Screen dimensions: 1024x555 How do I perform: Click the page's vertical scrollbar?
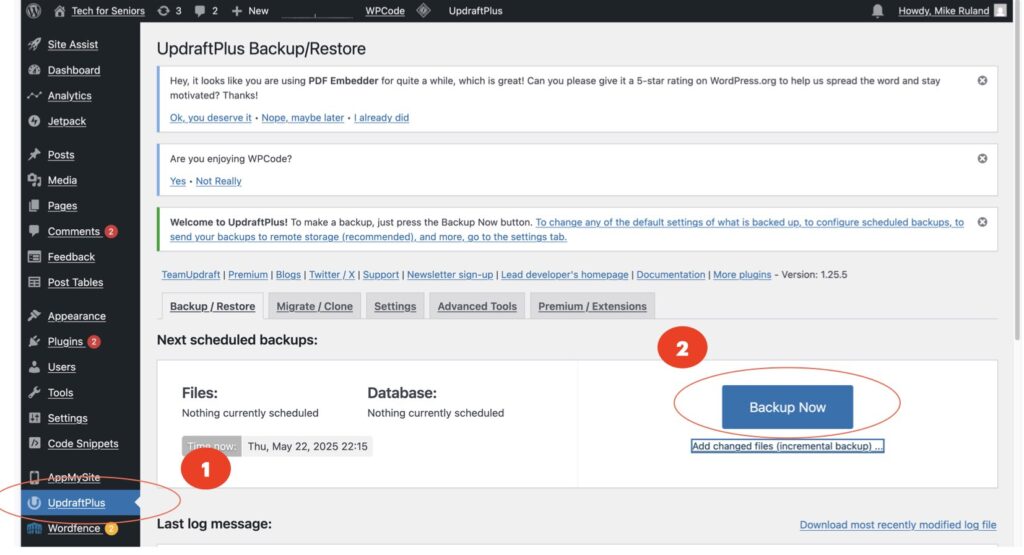click(x=1018, y=200)
